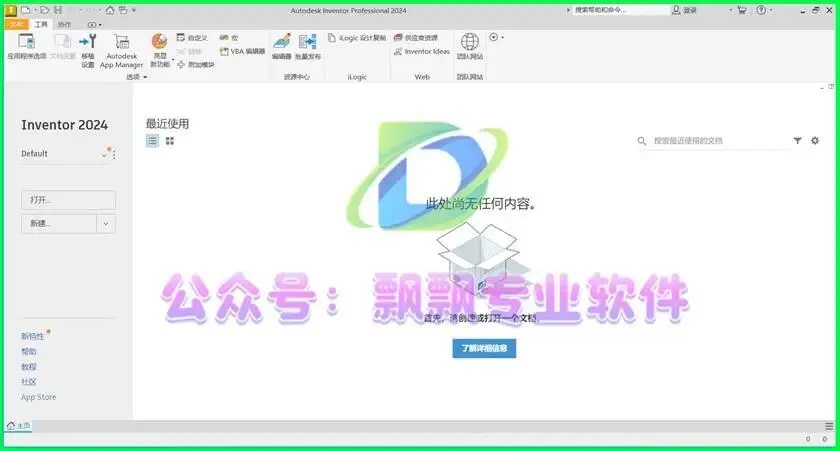Image resolution: width=840 pixels, height=451 pixels.
Task: Launch Autodesk App Manager
Action: [122, 50]
